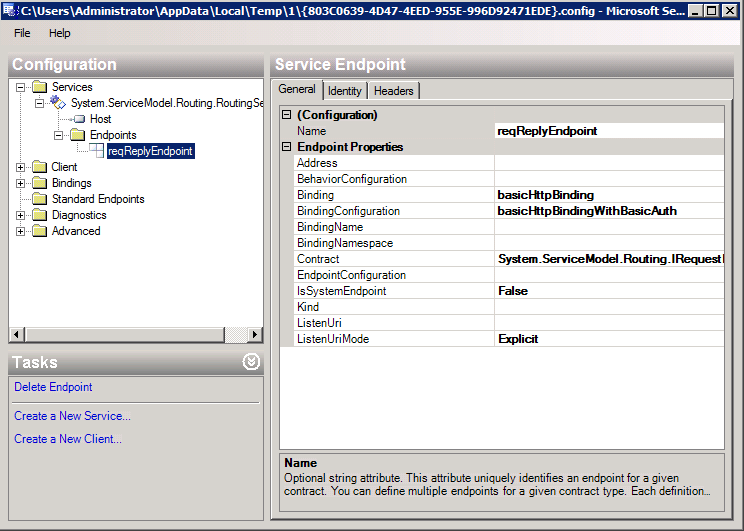Open the Help menu
The width and height of the screenshot is (744, 531).
[60, 33]
